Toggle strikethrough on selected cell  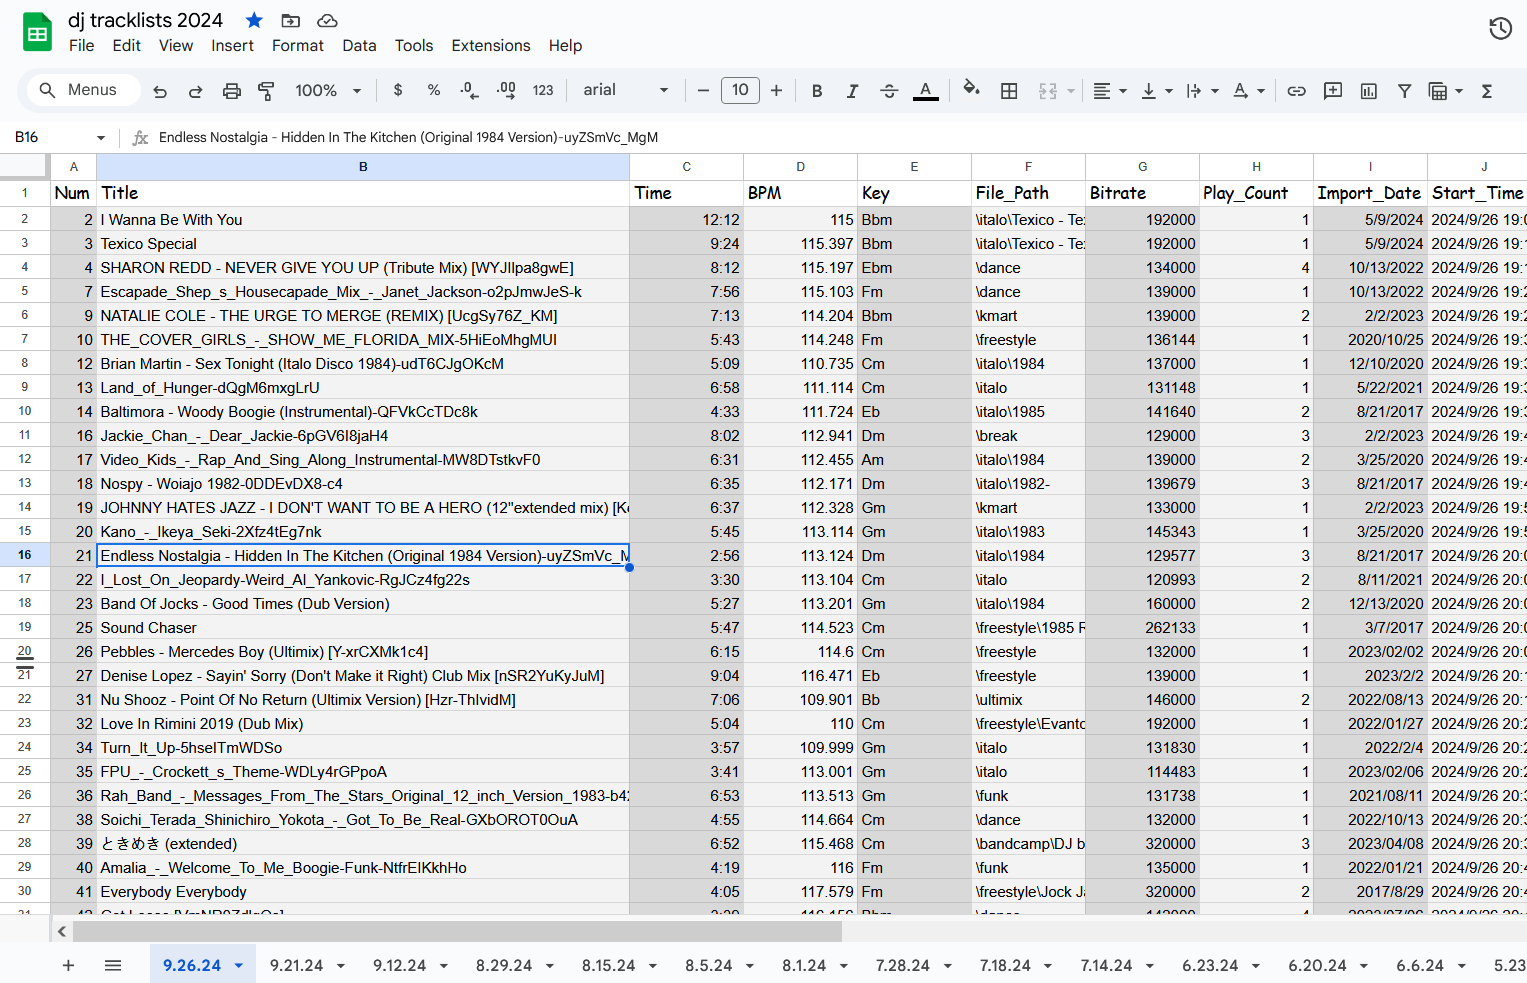[x=889, y=90]
